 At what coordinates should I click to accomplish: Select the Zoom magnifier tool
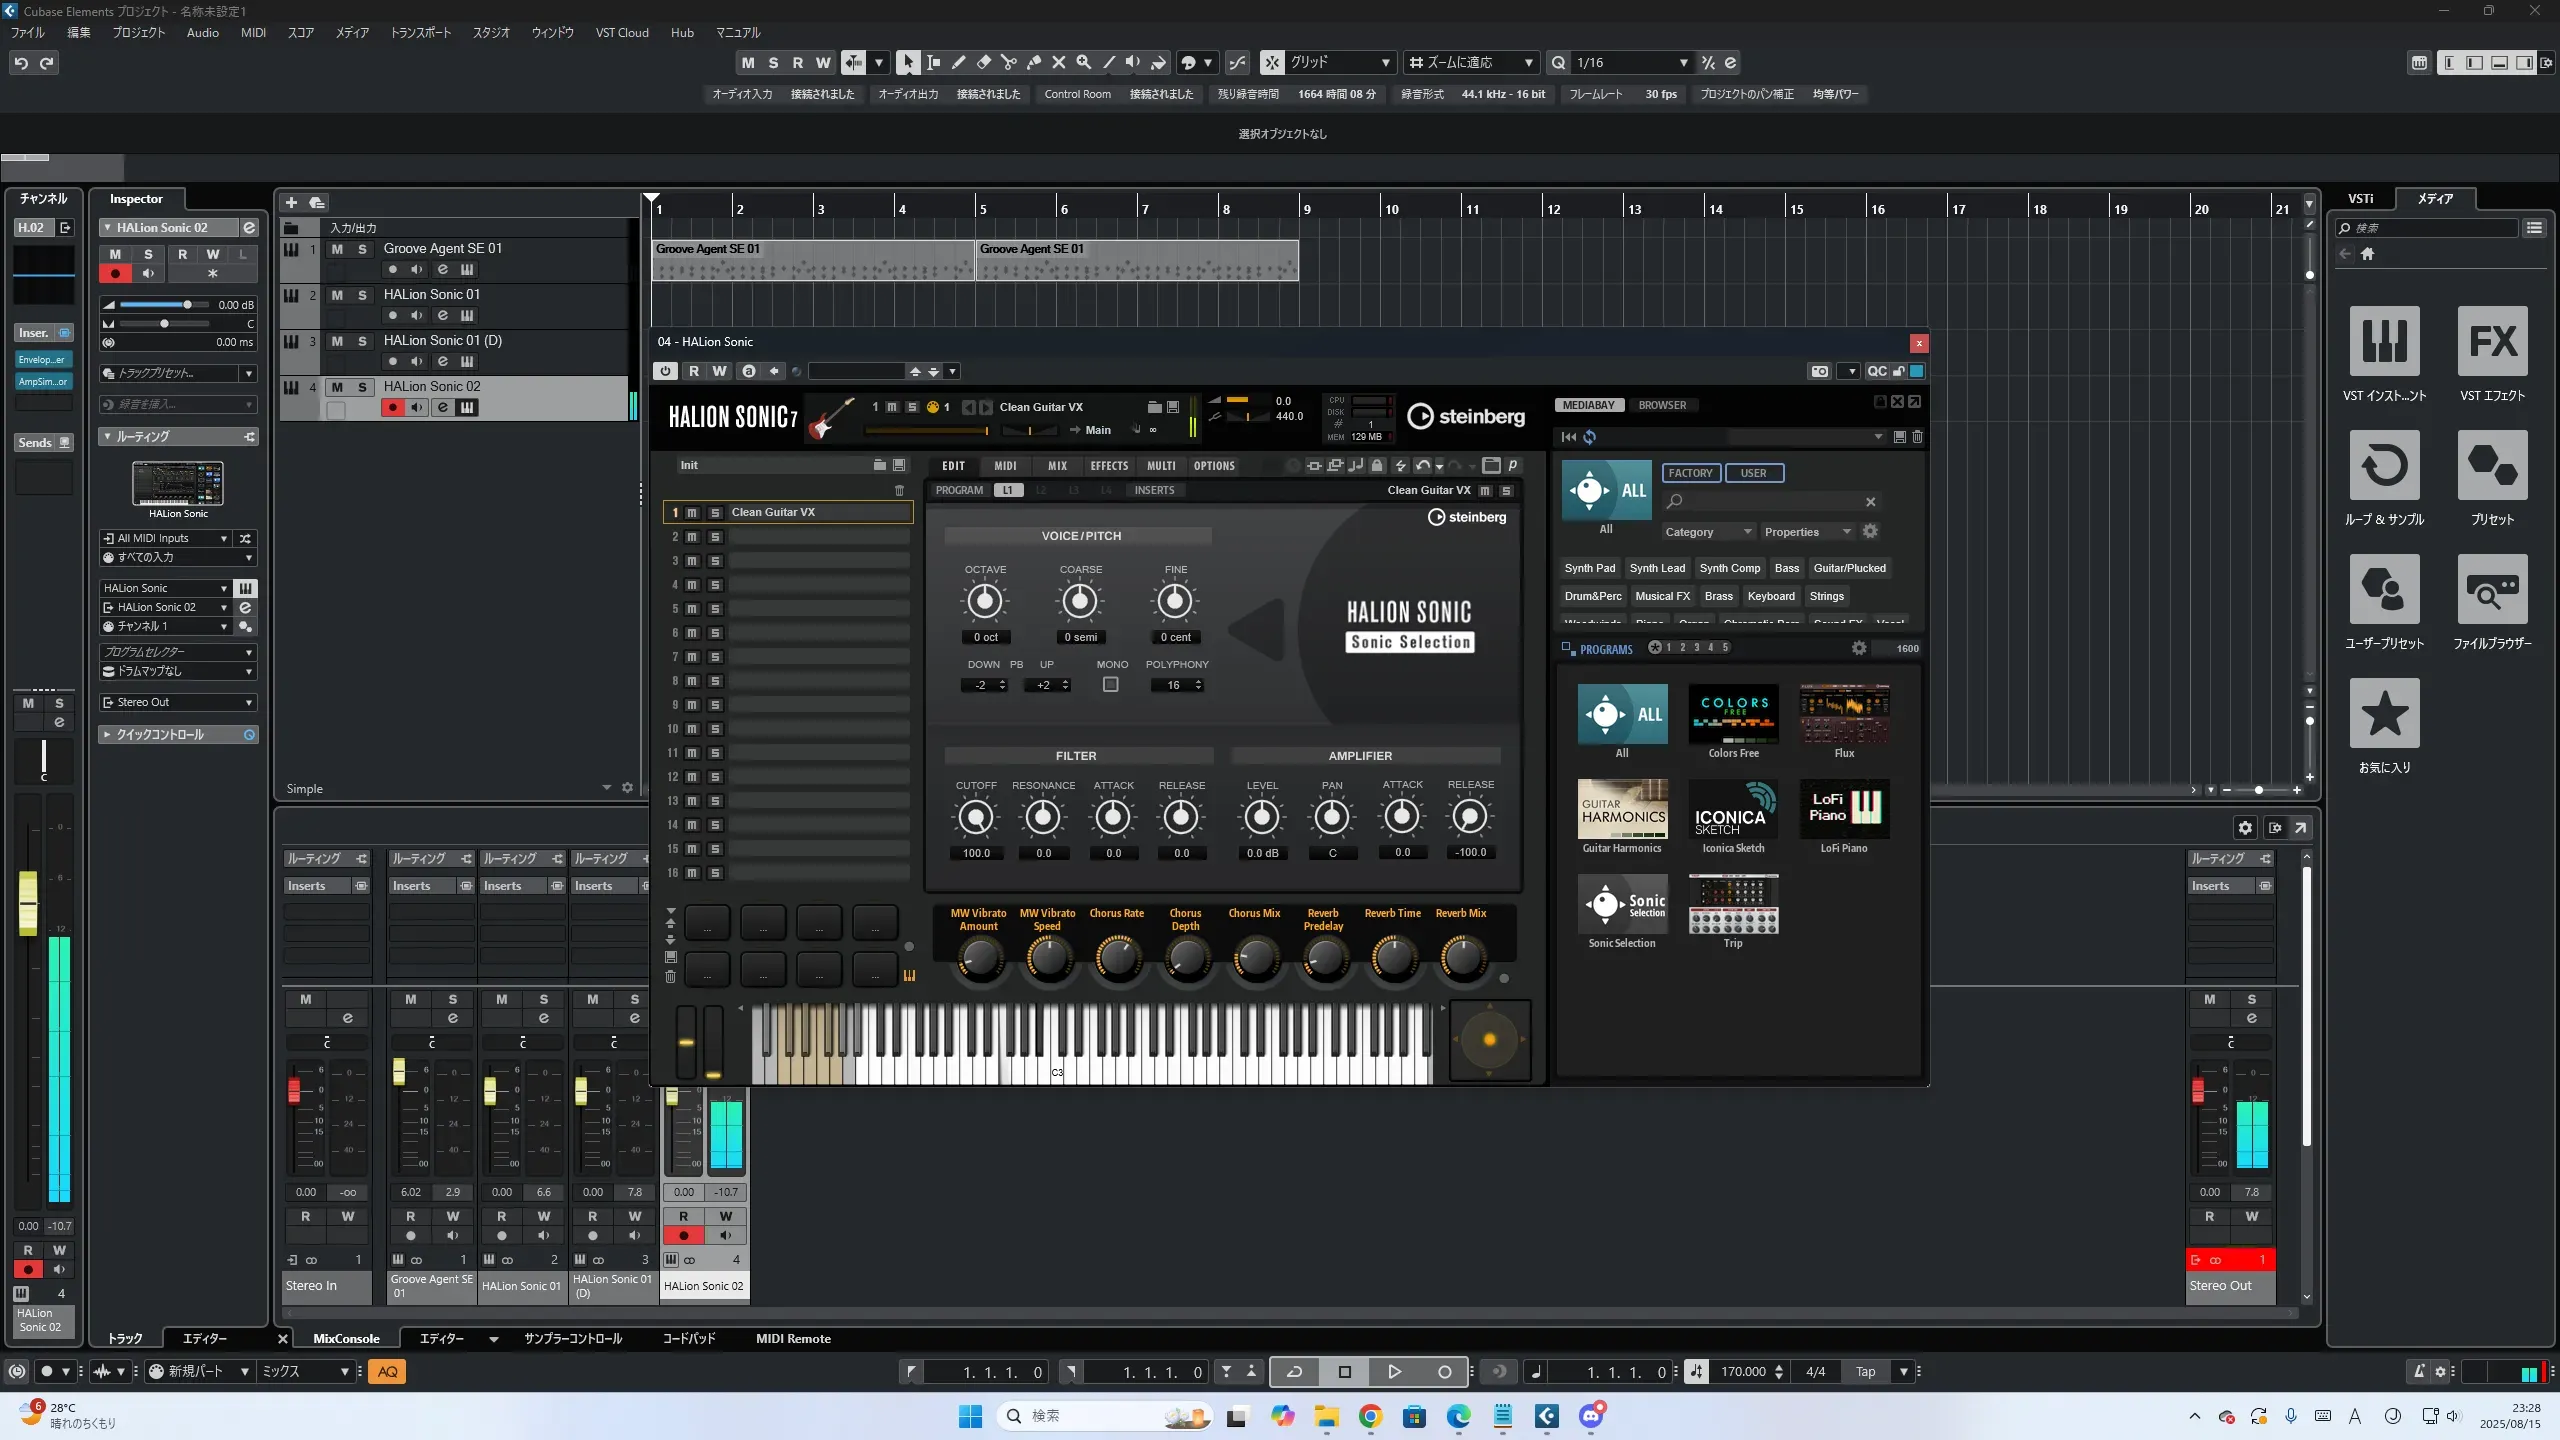pyautogui.click(x=1083, y=63)
